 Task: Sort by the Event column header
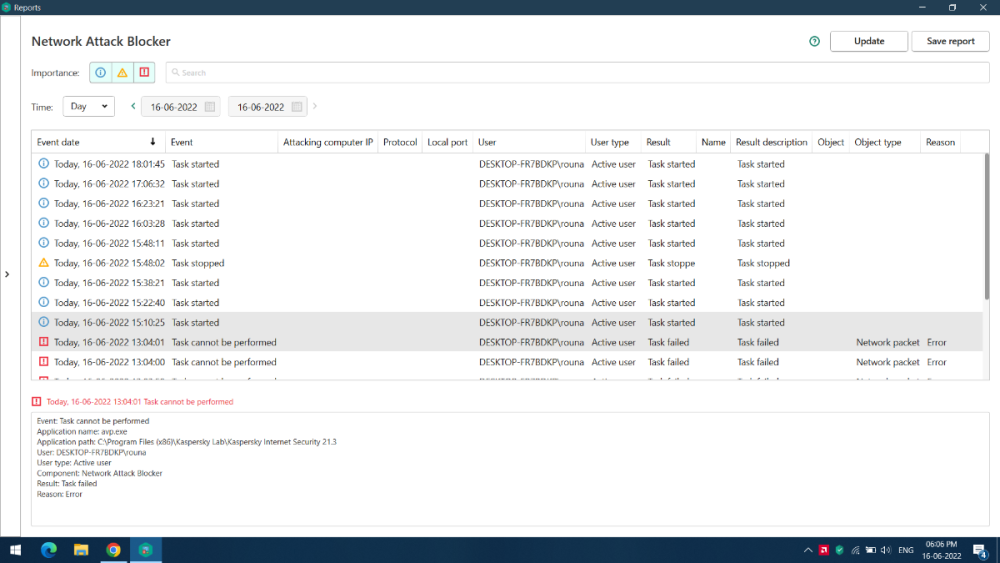click(221, 142)
